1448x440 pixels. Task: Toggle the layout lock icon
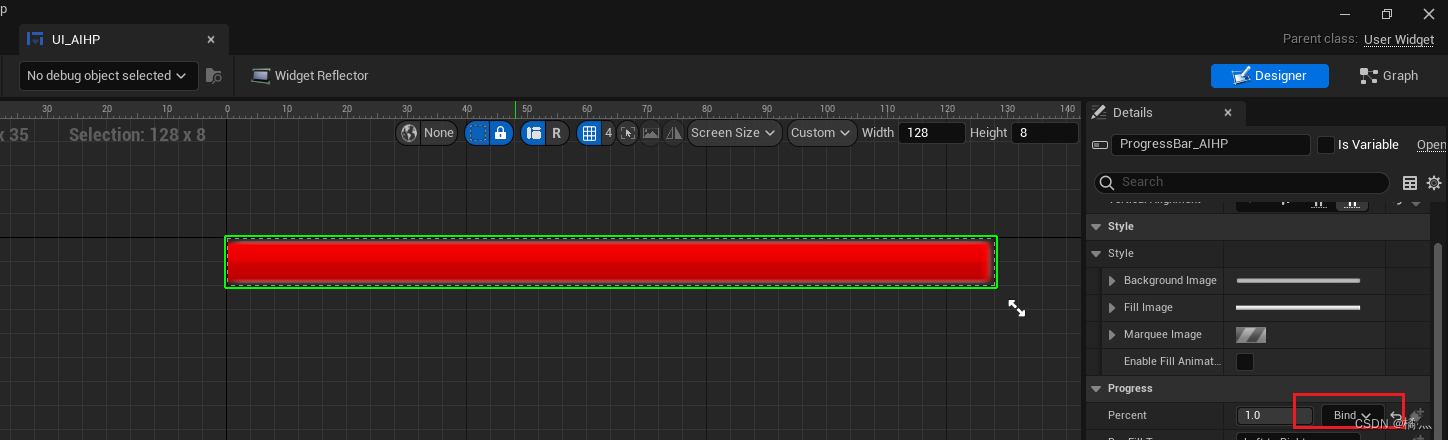[501, 132]
